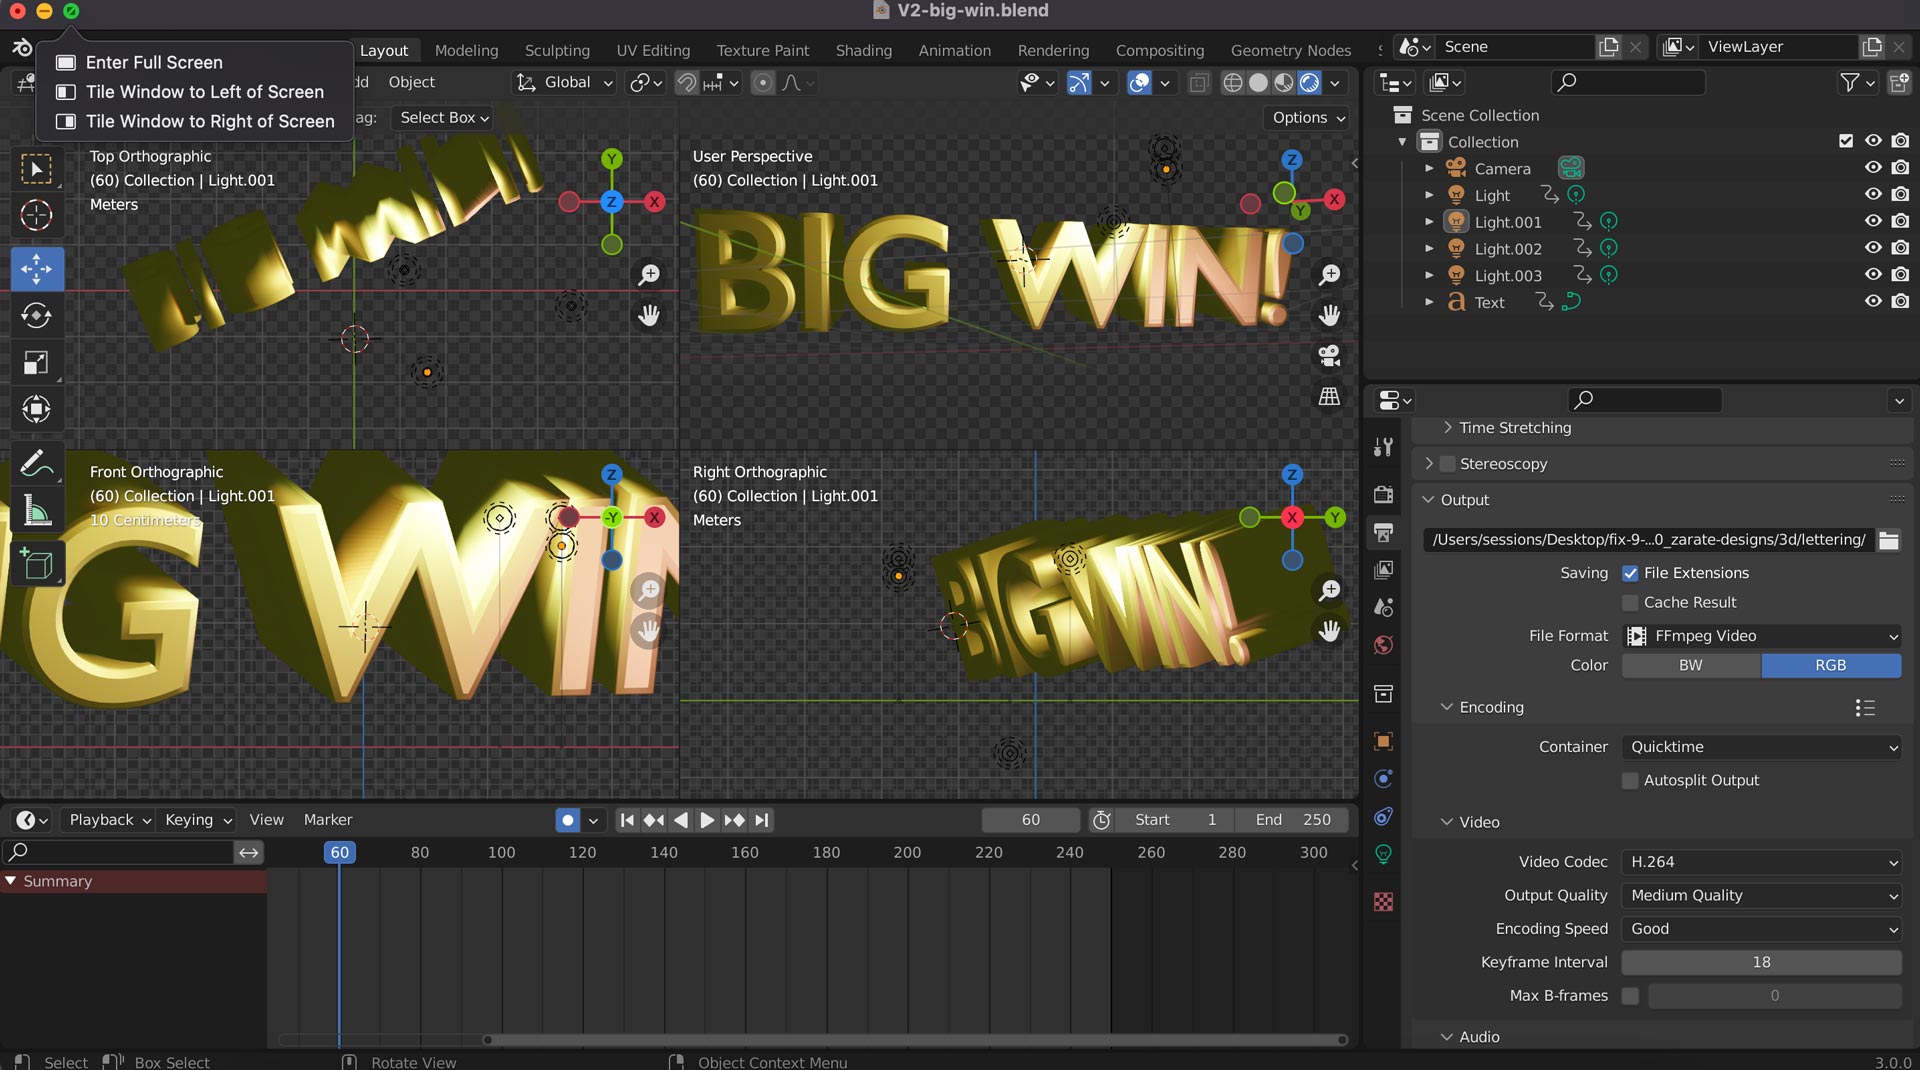
Task: Select the Rotate tool
Action: (37, 316)
